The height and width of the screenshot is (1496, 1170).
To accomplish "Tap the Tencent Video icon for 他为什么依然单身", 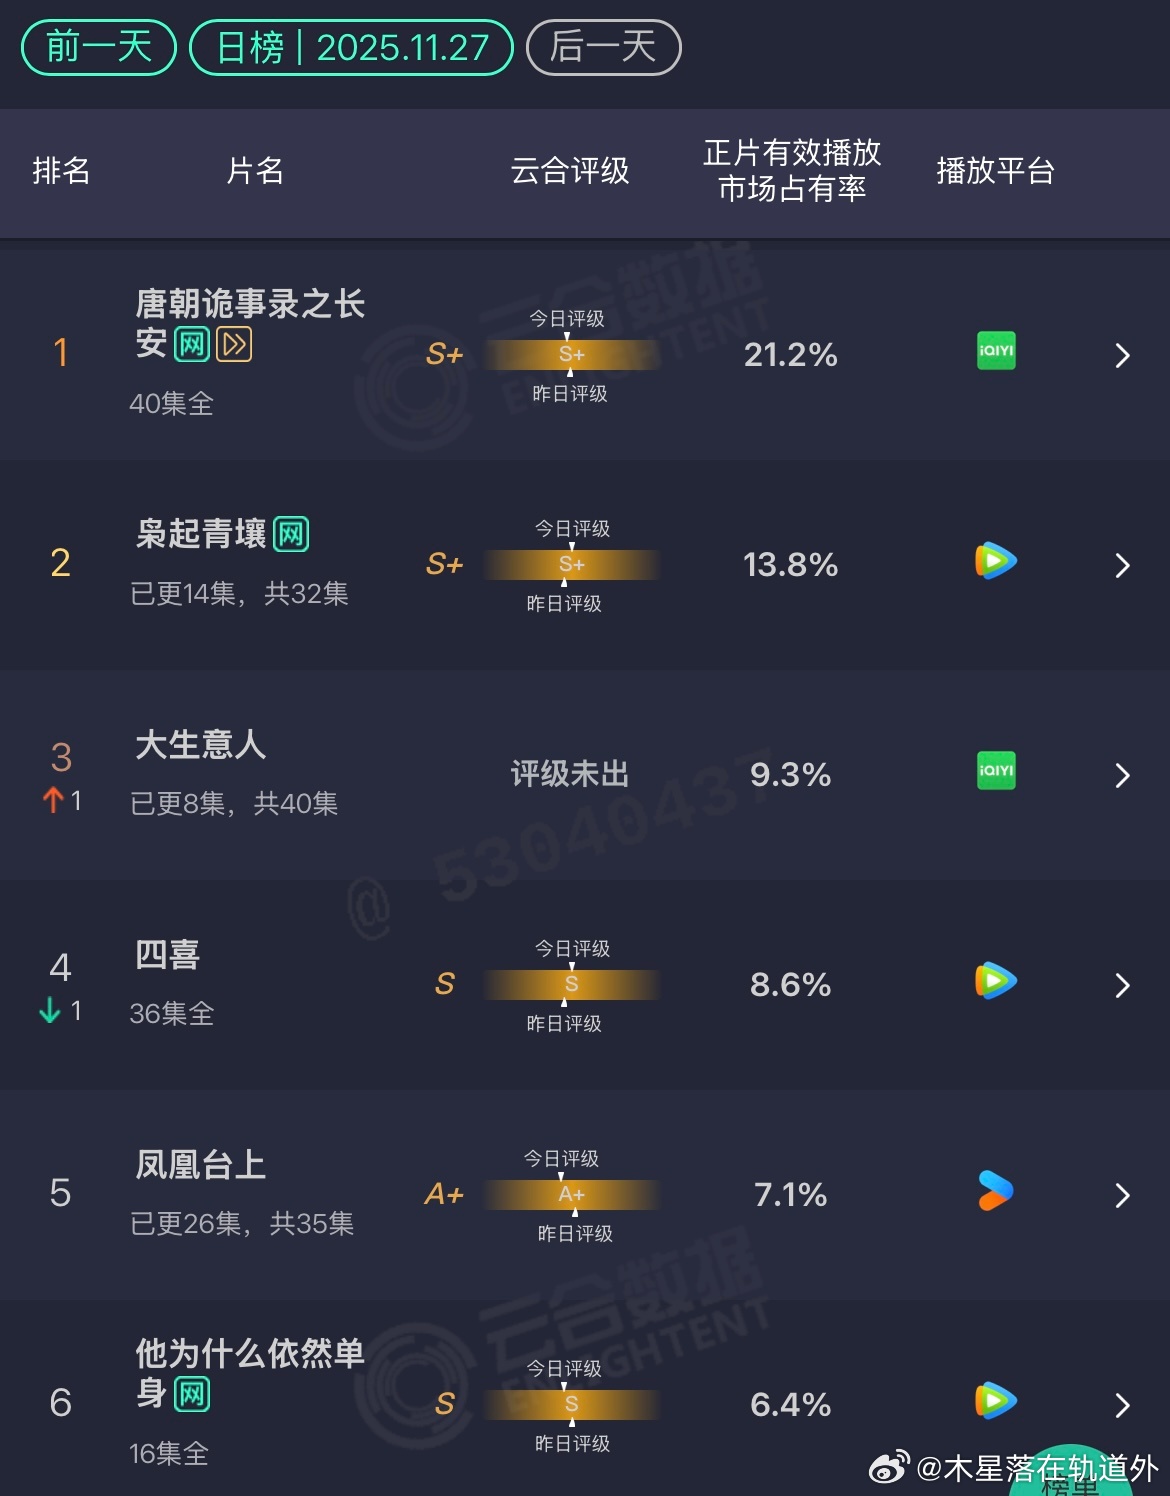I will tap(996, 1401).
